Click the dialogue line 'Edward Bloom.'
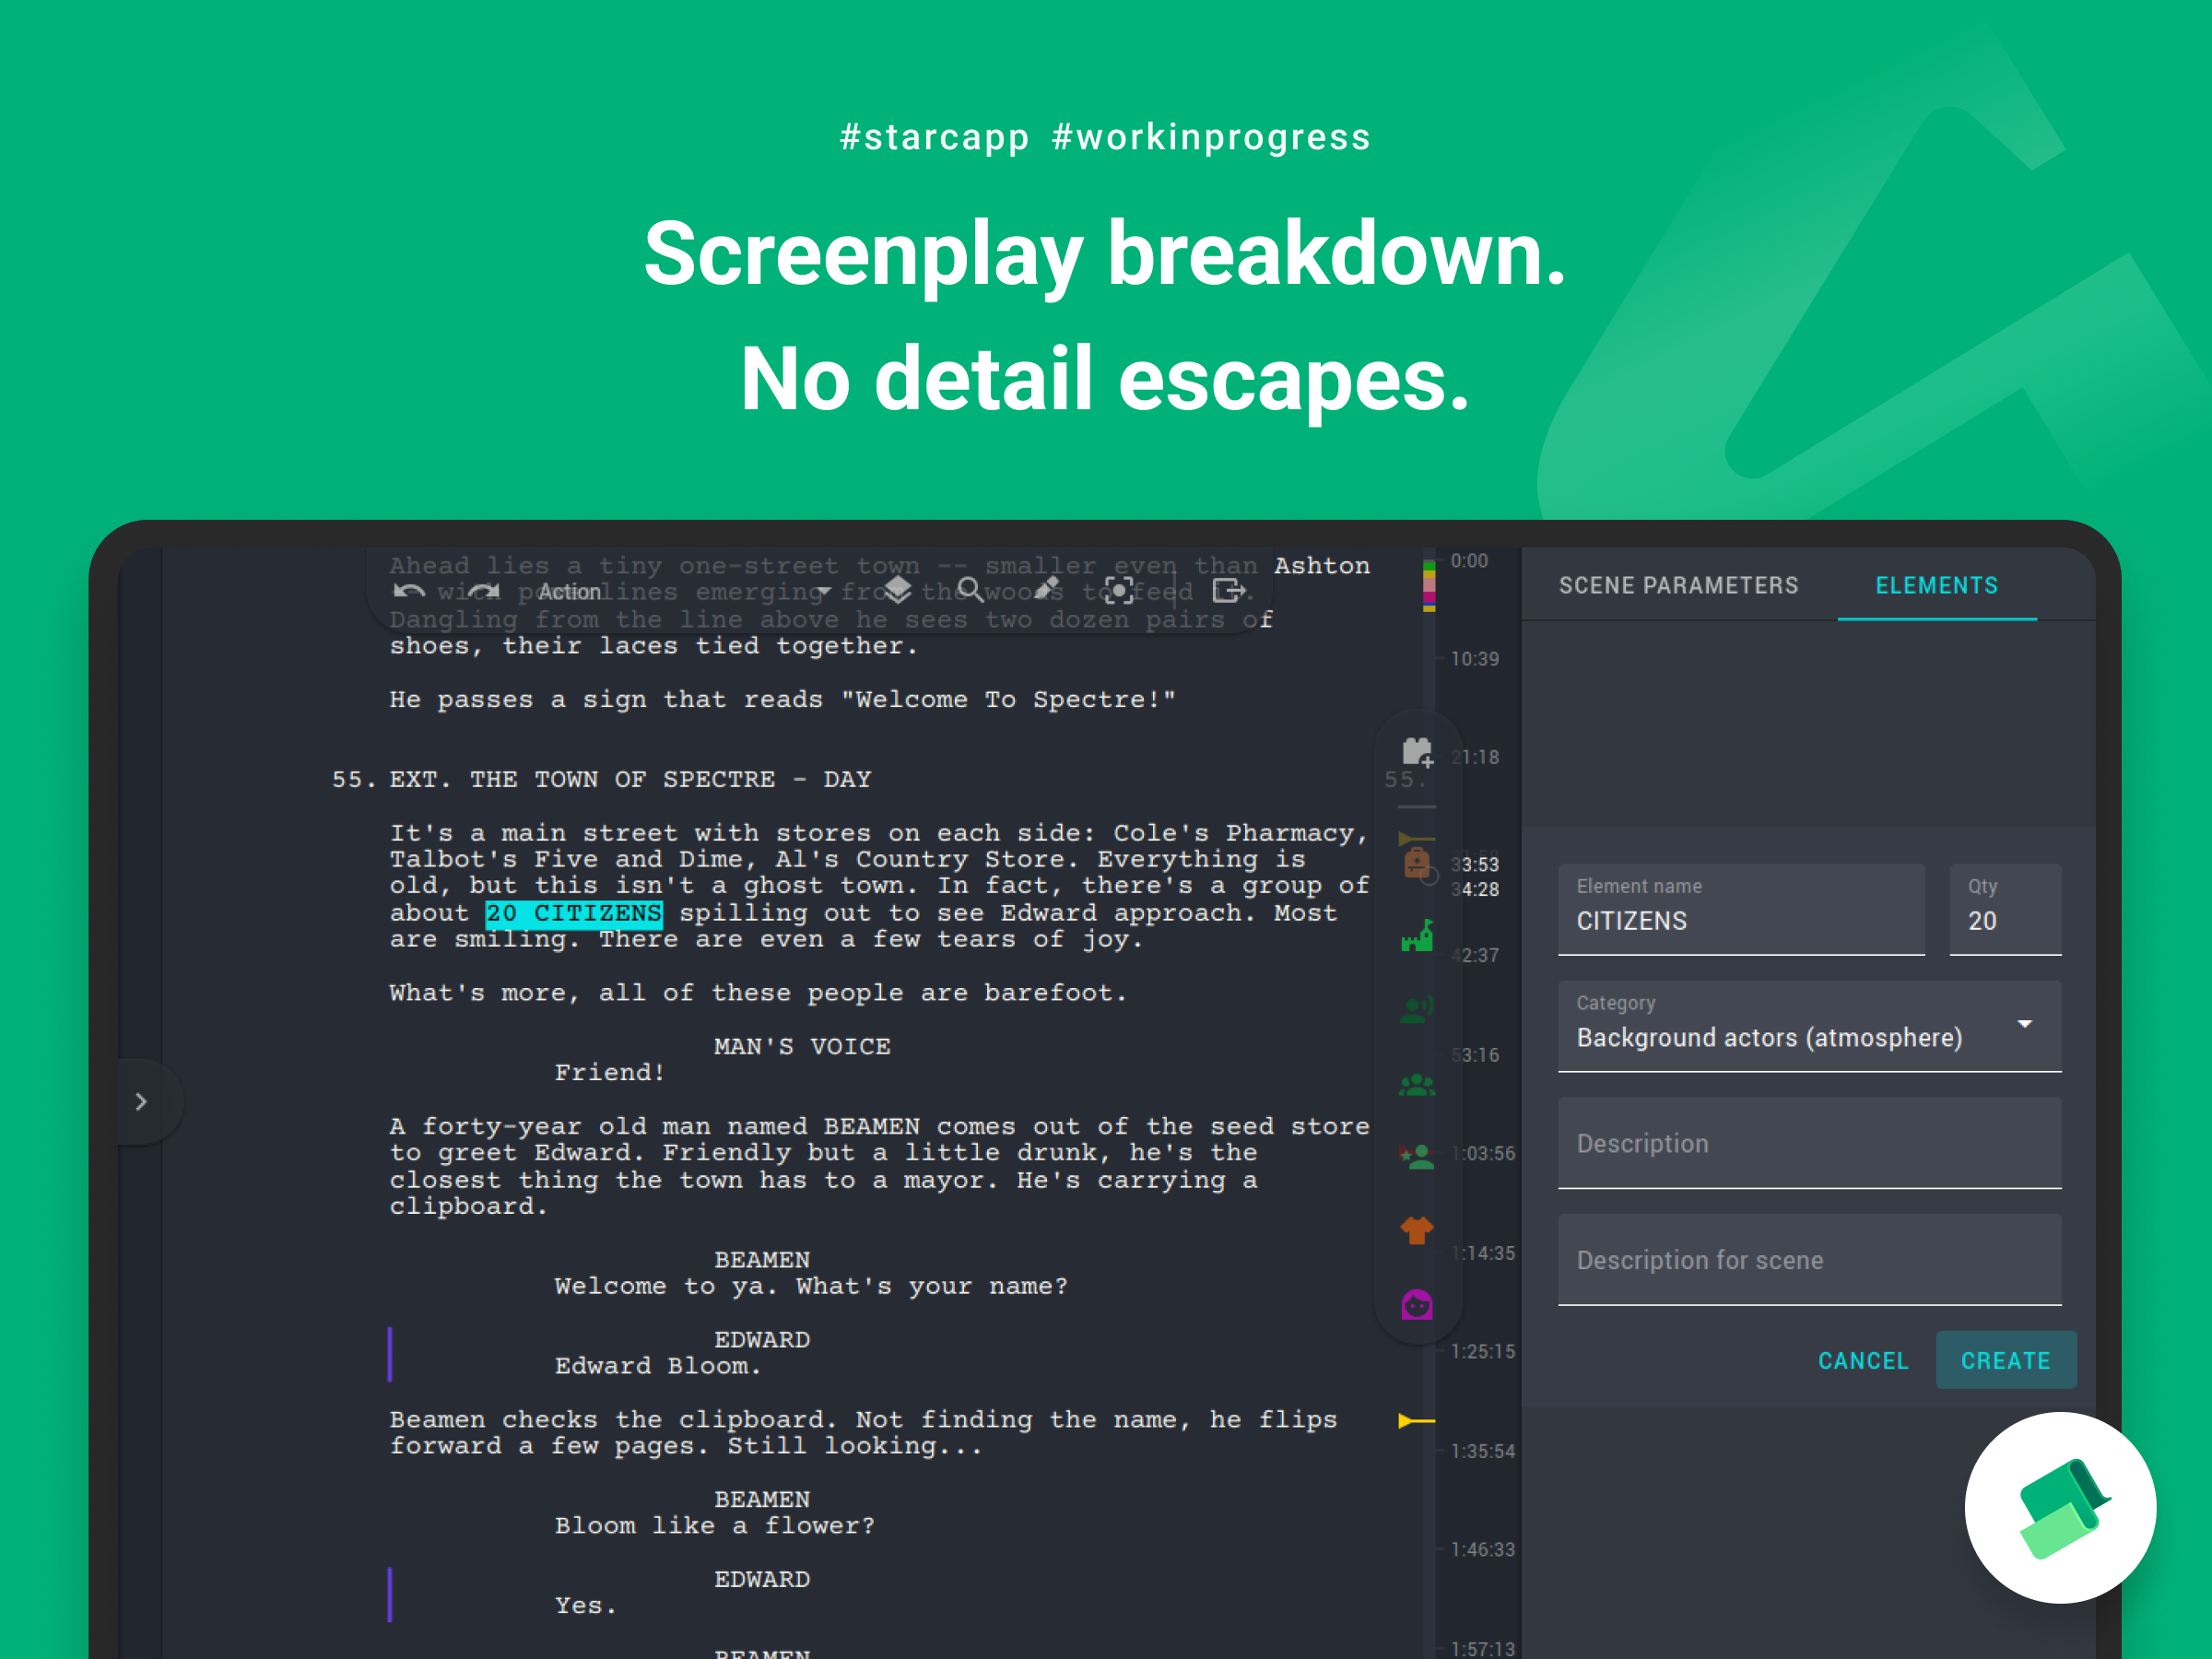2212x1659 pixels. (x=658, y=1366)
